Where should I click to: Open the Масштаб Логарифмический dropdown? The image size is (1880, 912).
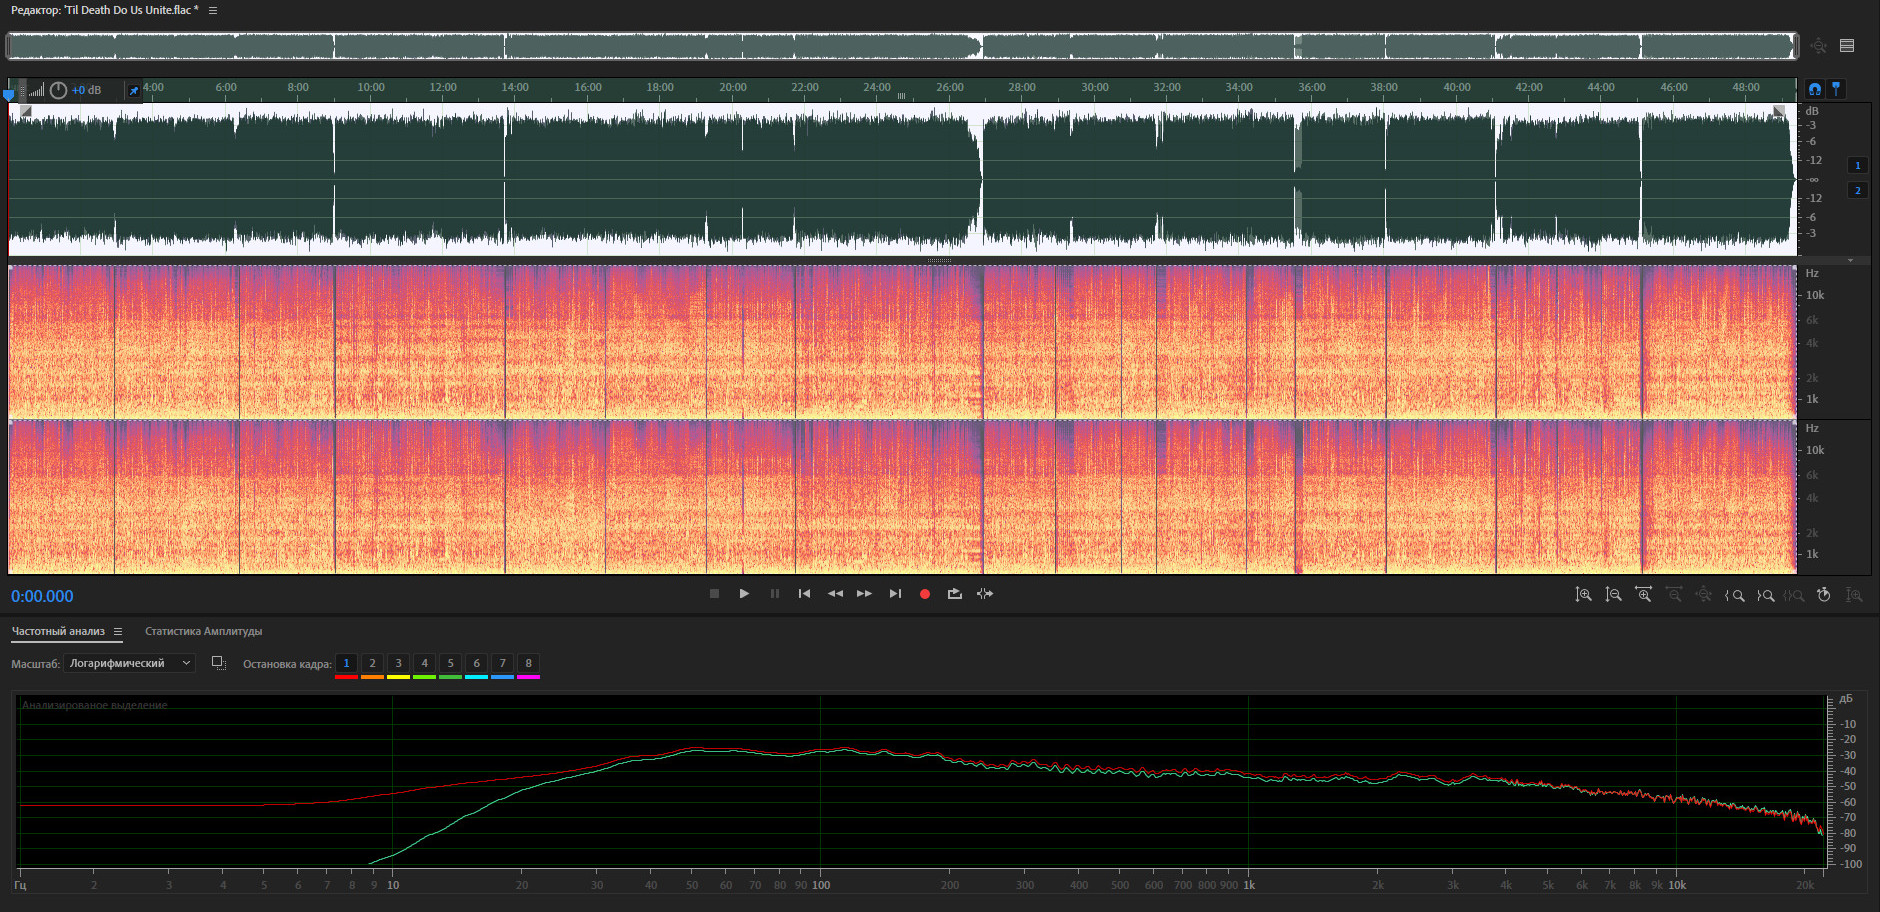pos(129,663)
